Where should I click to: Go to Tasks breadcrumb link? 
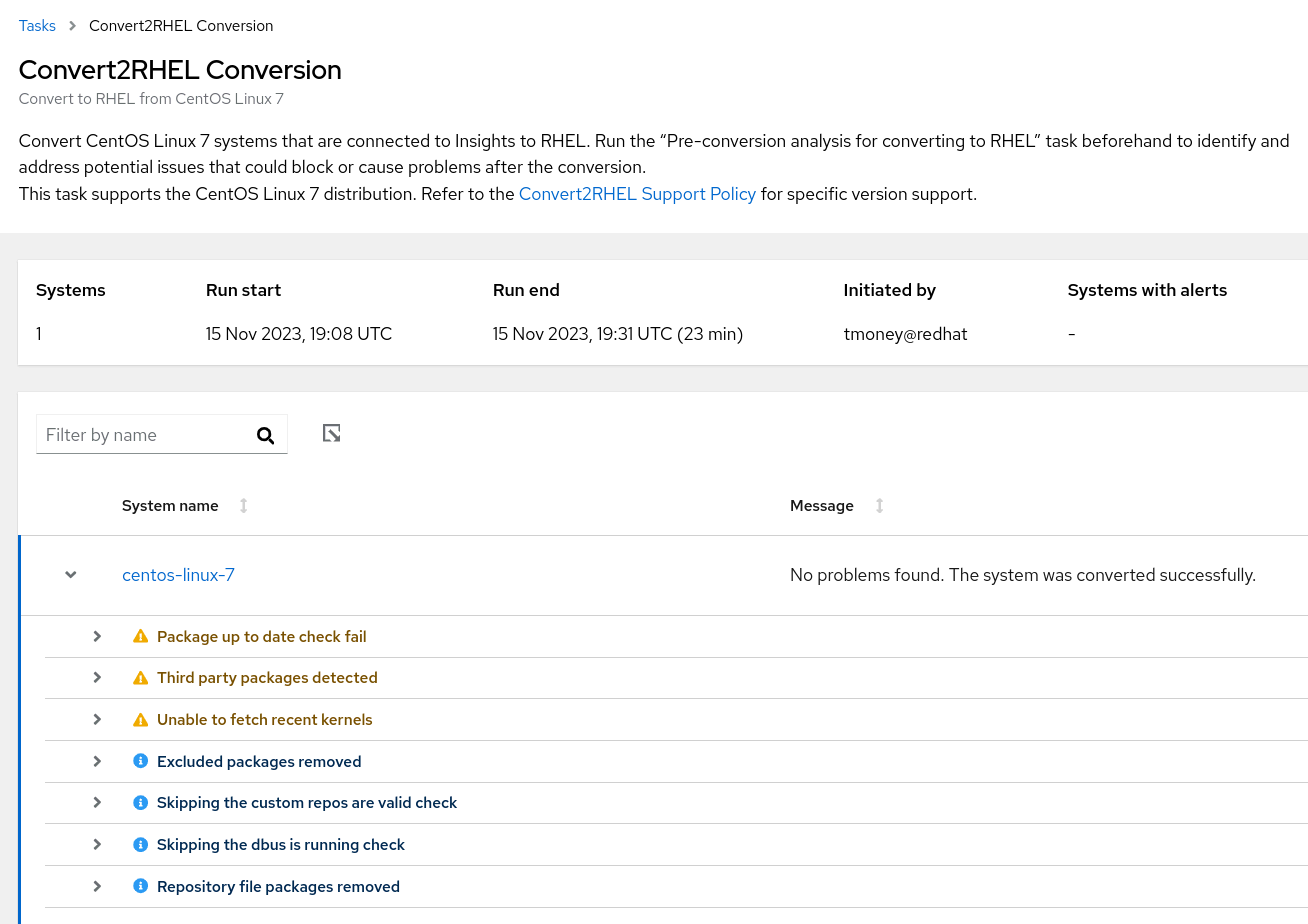coord(37,26)
